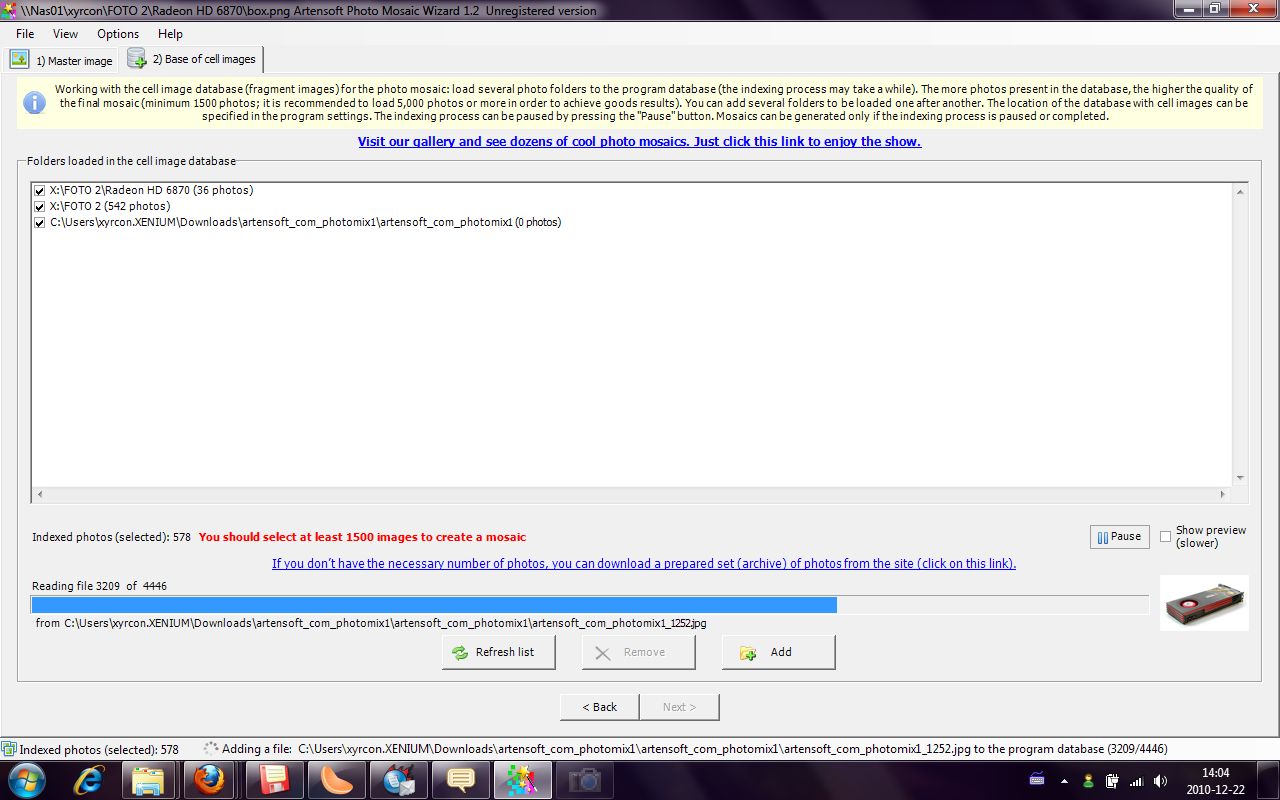
Task: Select the artensoft_com_photomix1 (0 photos) row
Action: (305, 222)
